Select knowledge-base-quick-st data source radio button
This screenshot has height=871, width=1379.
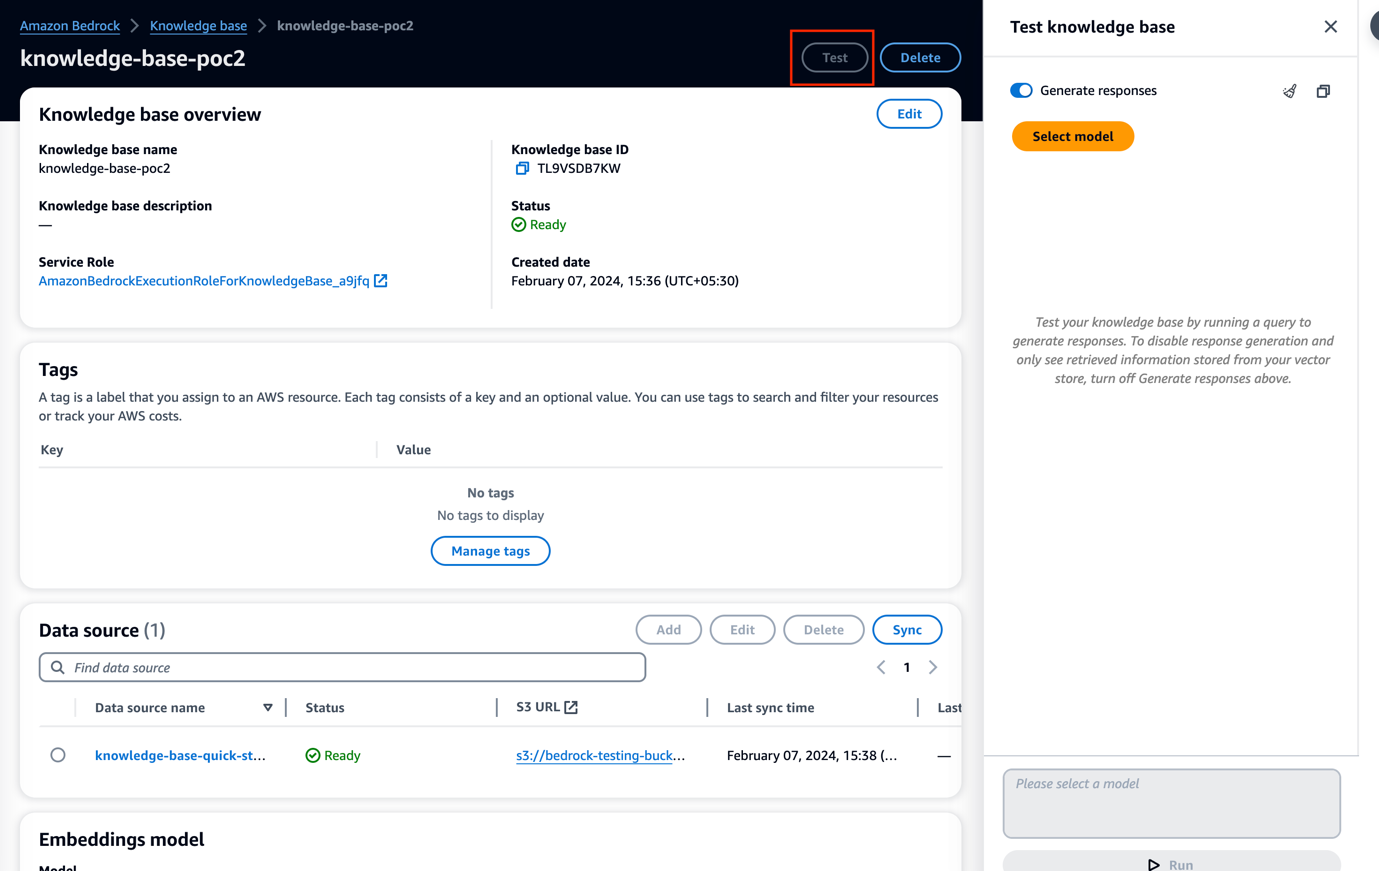(x=58, y=755)
